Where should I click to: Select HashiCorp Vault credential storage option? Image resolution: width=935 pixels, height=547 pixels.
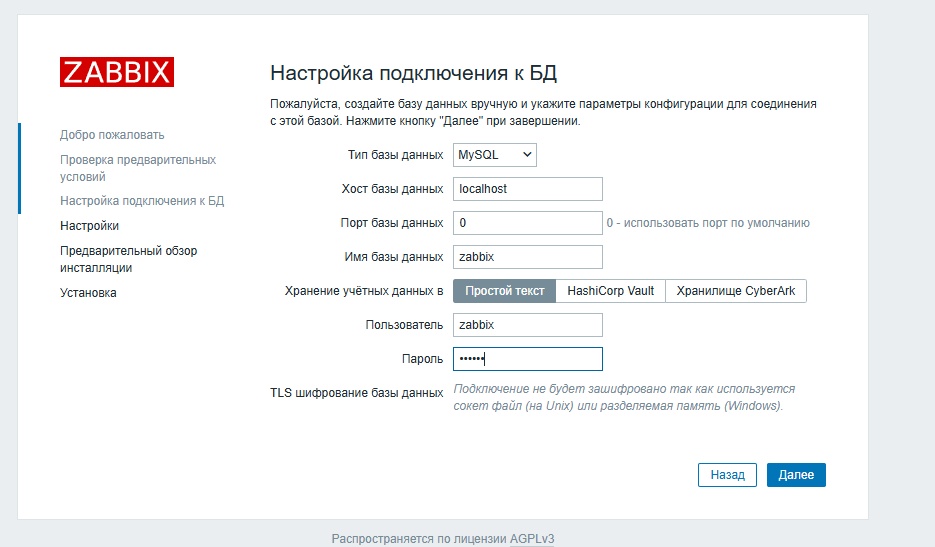(x=610, y=291)
